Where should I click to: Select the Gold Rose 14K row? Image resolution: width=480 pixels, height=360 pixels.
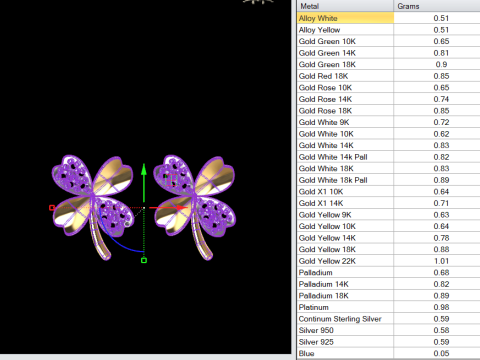tap(388, 99)
